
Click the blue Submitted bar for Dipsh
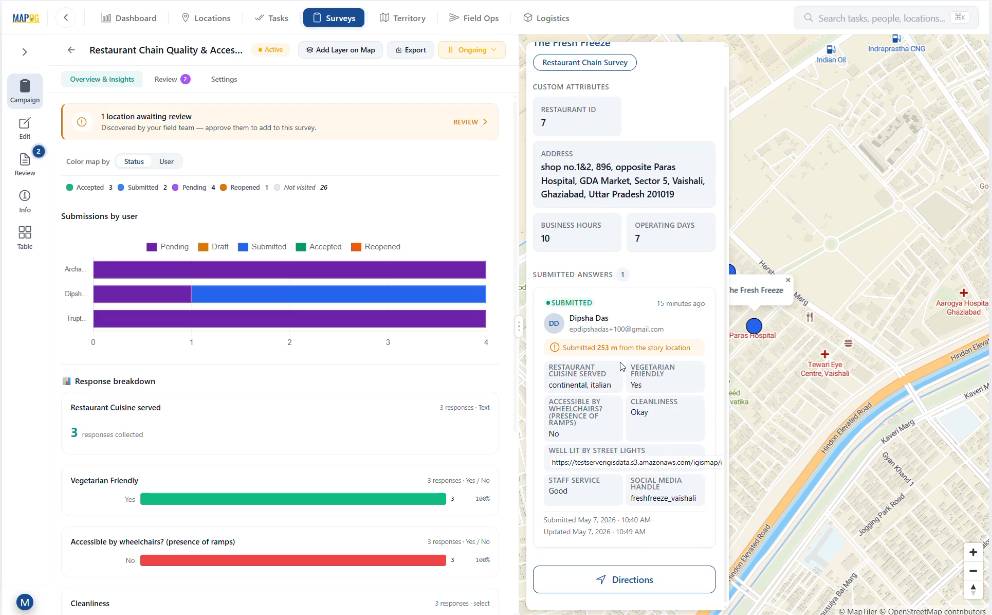(x=338, y=294)
